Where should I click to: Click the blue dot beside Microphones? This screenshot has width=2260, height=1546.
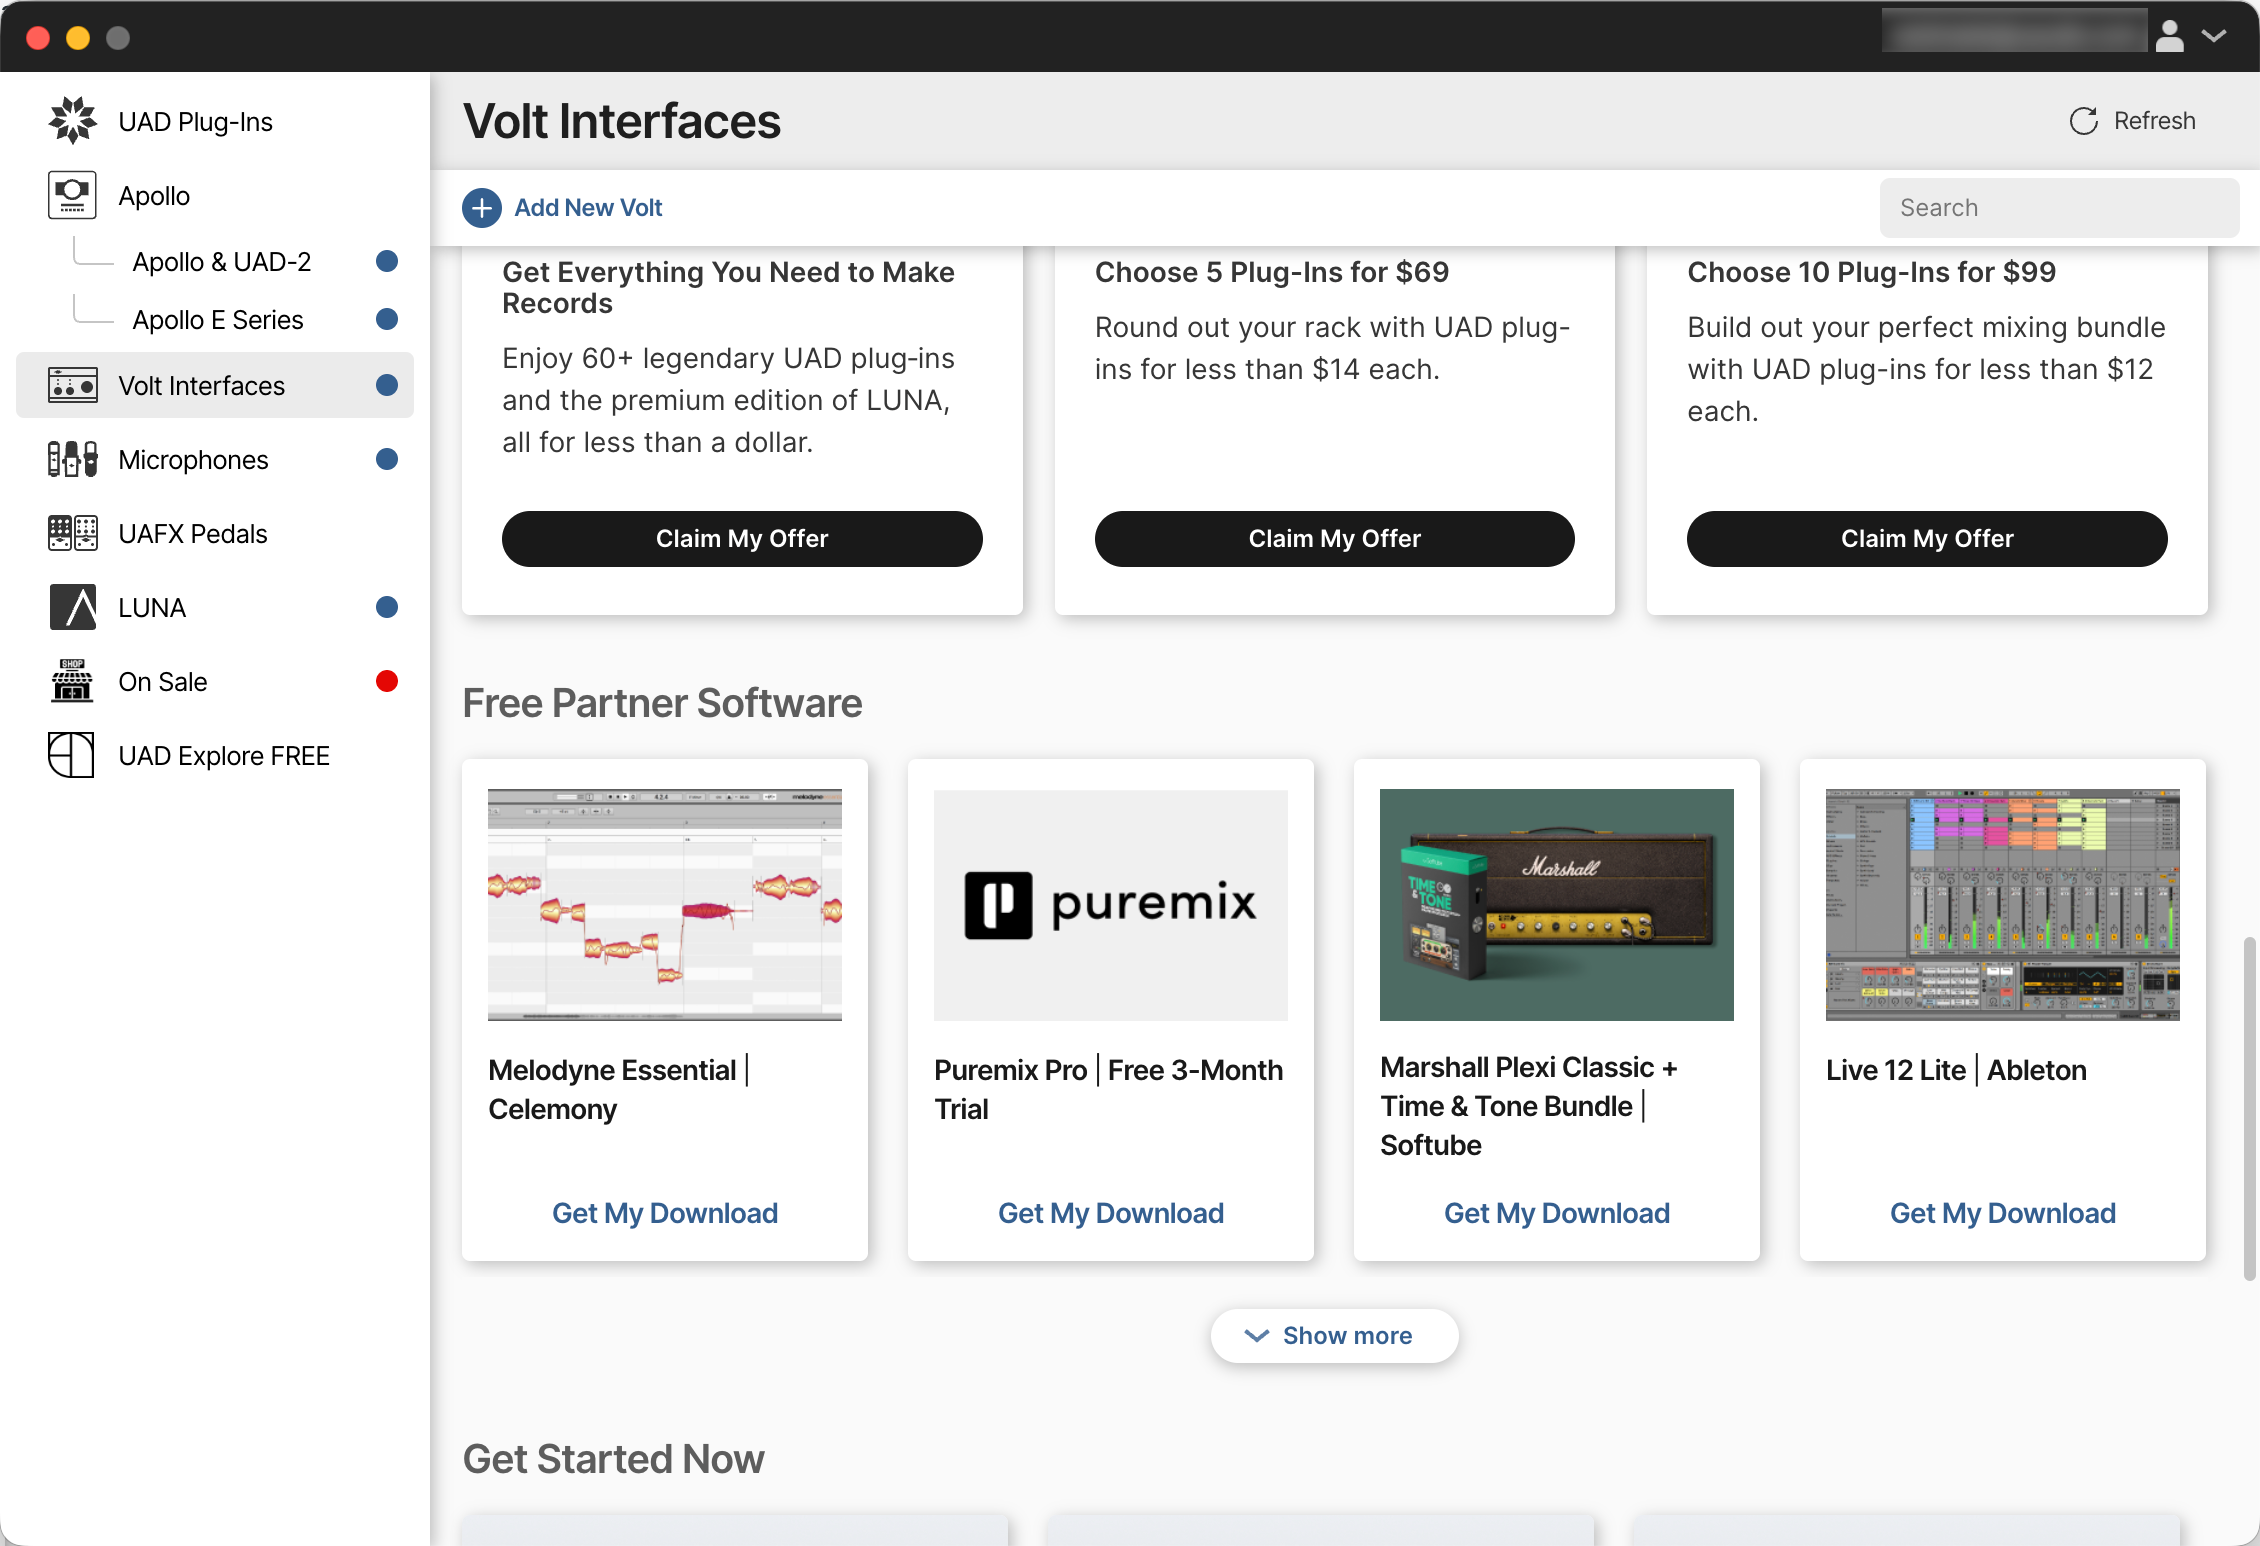(387, 459)
